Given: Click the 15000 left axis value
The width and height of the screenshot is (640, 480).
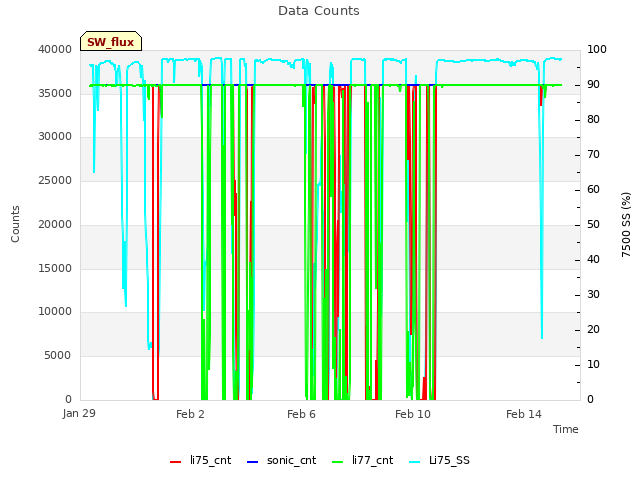Looking at the screenshot, I should tap(55, 268).
